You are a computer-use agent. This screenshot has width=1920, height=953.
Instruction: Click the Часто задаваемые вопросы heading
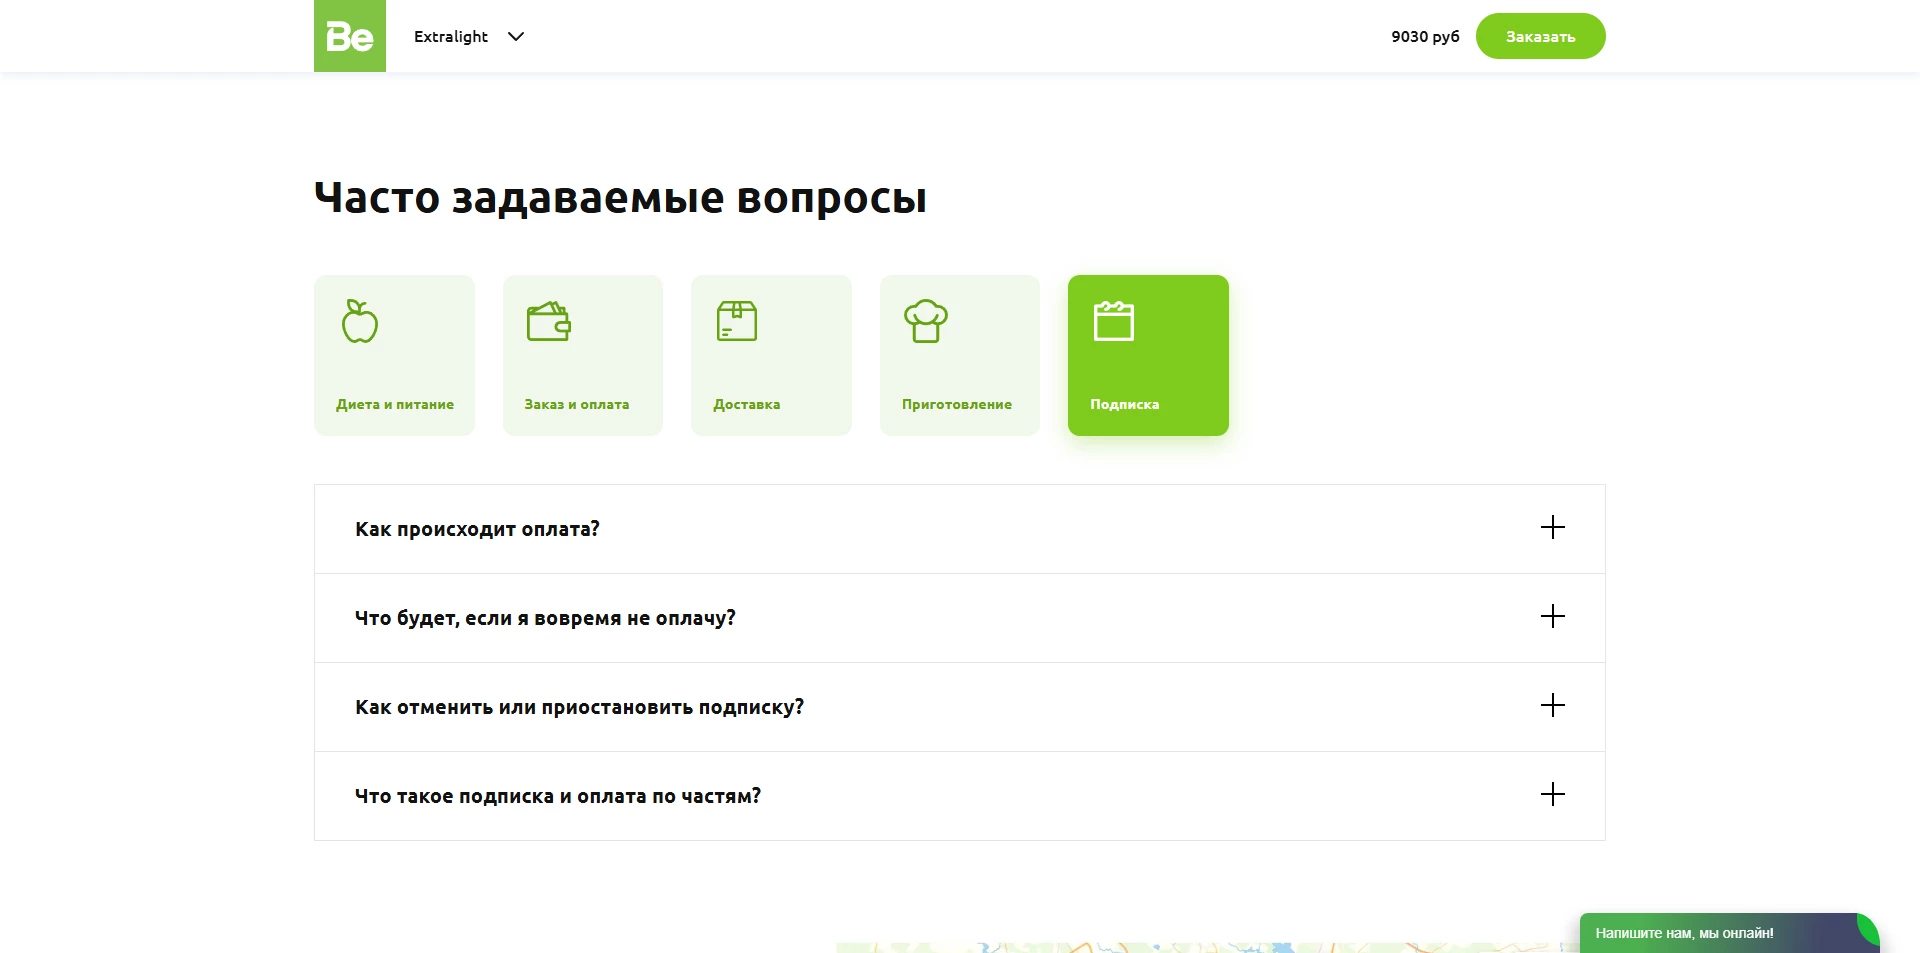(x=620, y=198)
